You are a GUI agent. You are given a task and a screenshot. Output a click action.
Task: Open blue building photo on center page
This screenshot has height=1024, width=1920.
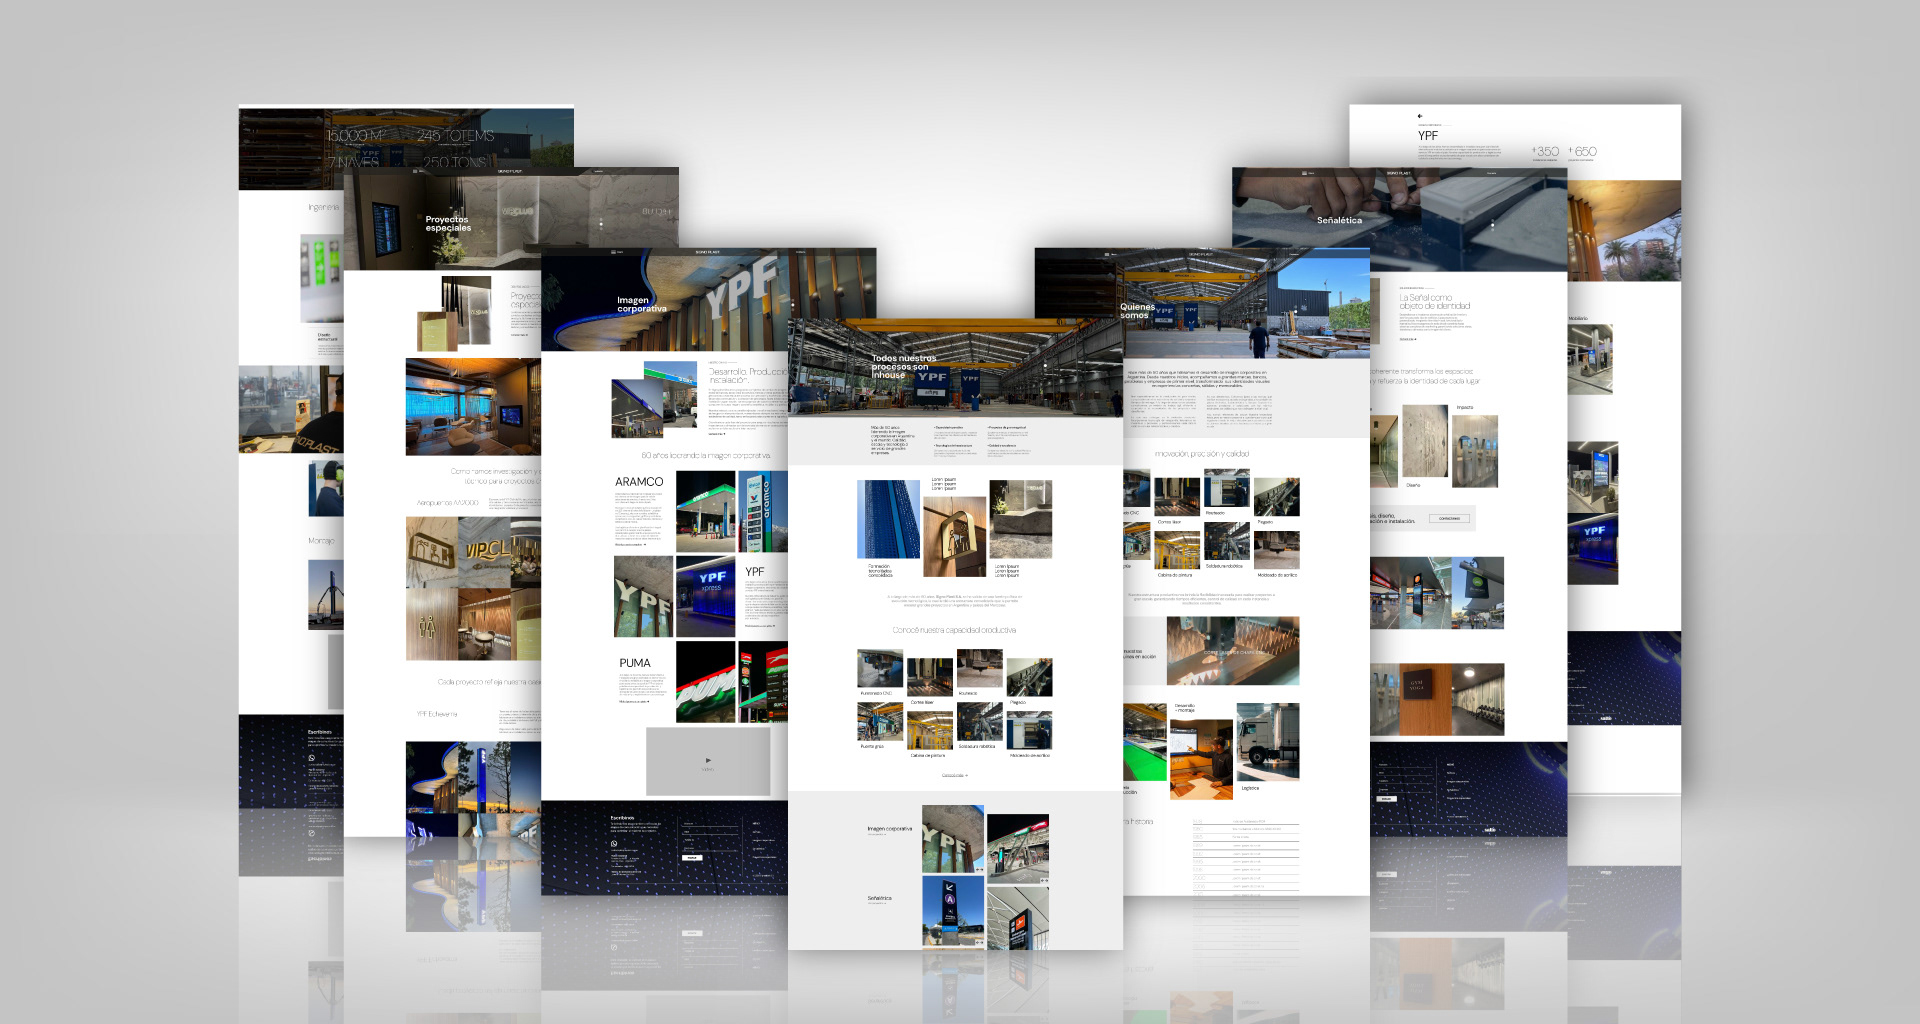[889, 519]
